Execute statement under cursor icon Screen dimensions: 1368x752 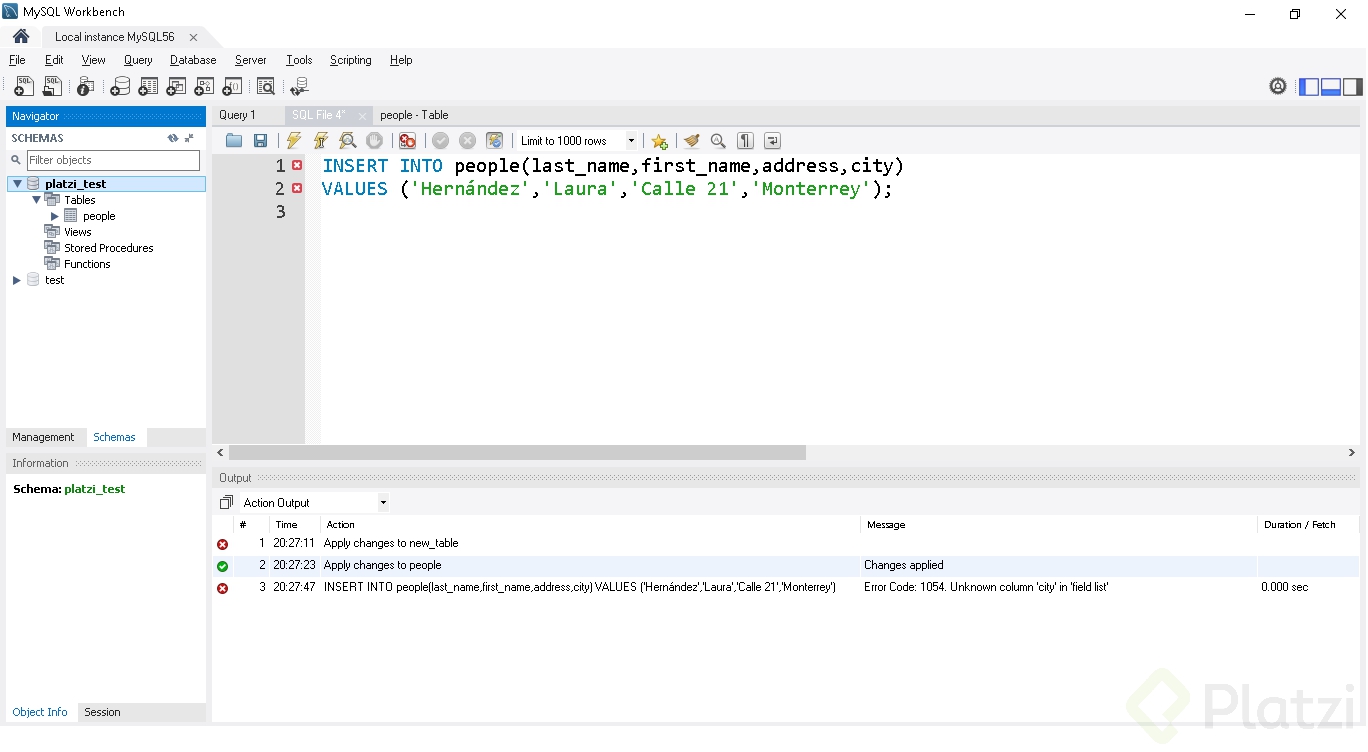tap(321, 141)
